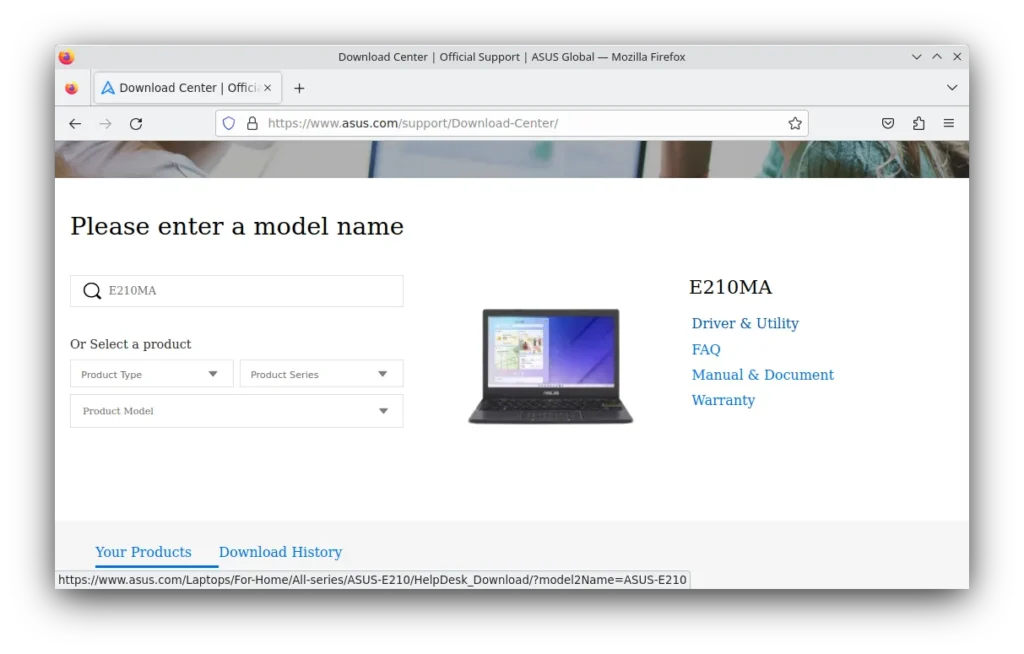Open the Extensions puzzle icon
Image resolution: width=1024 pixels, height=654 pixels.
(918, 124)
